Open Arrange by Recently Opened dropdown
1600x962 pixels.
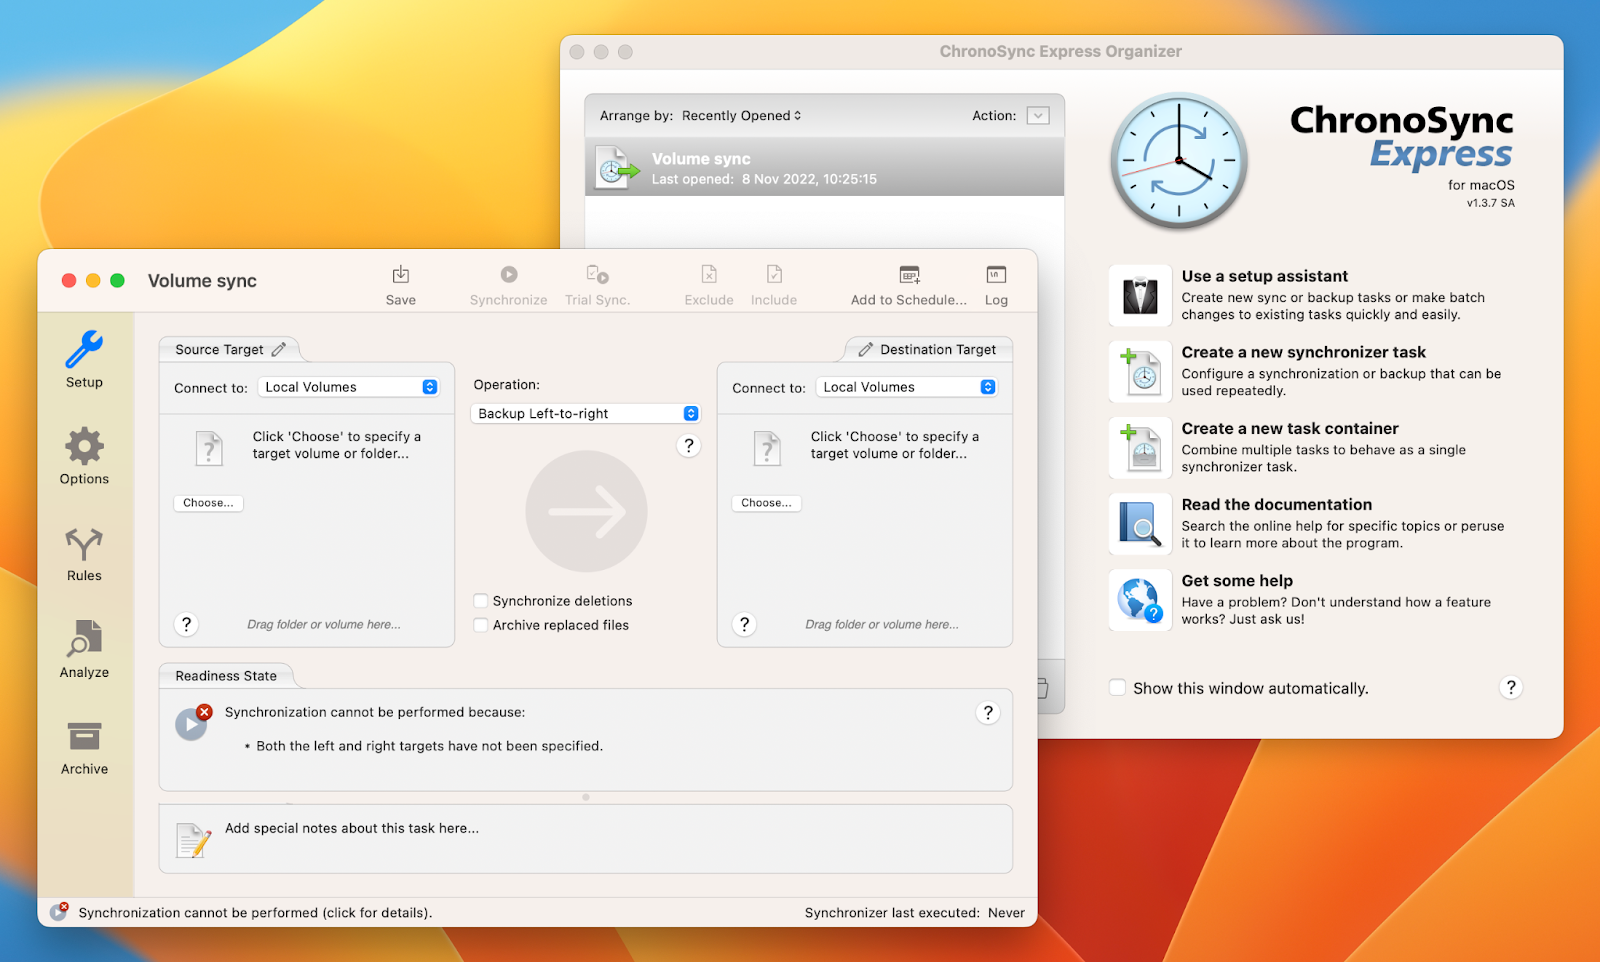[x=741, y=116]
